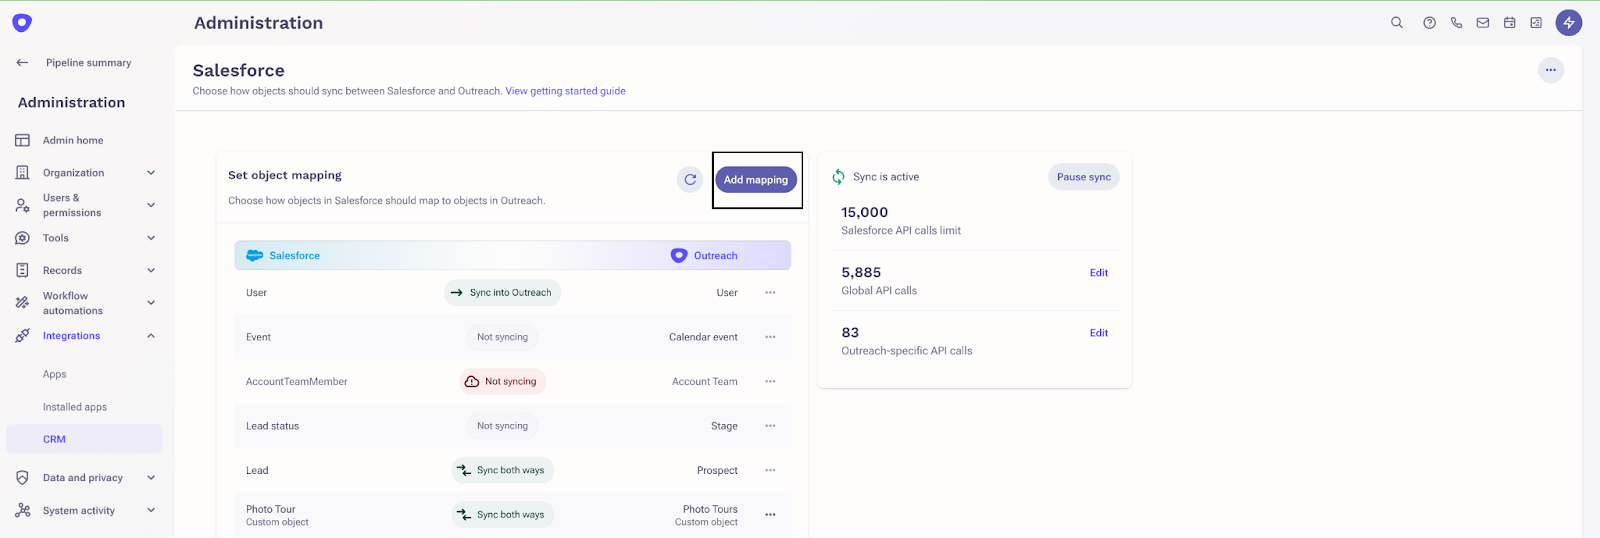
Task: Open options menu for Photo Tour row
Action: pyautogui.click(x=770, y=515)
